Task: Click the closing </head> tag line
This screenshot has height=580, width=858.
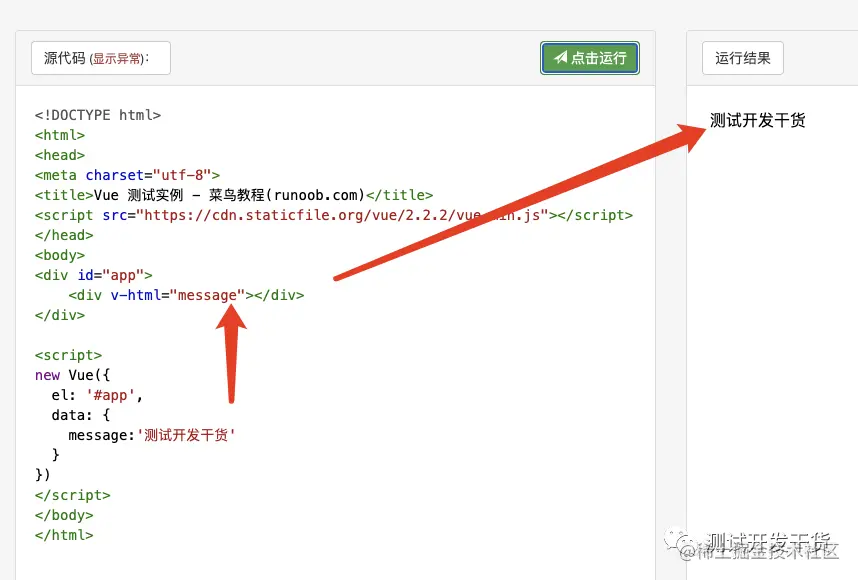Action: pos(64,235)
